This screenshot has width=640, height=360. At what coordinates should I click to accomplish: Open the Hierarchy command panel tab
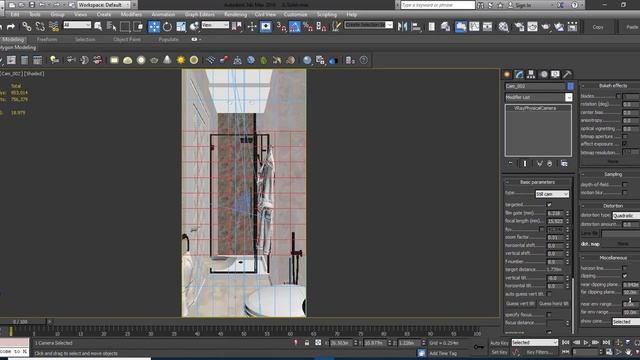click(x=531, y=74)
